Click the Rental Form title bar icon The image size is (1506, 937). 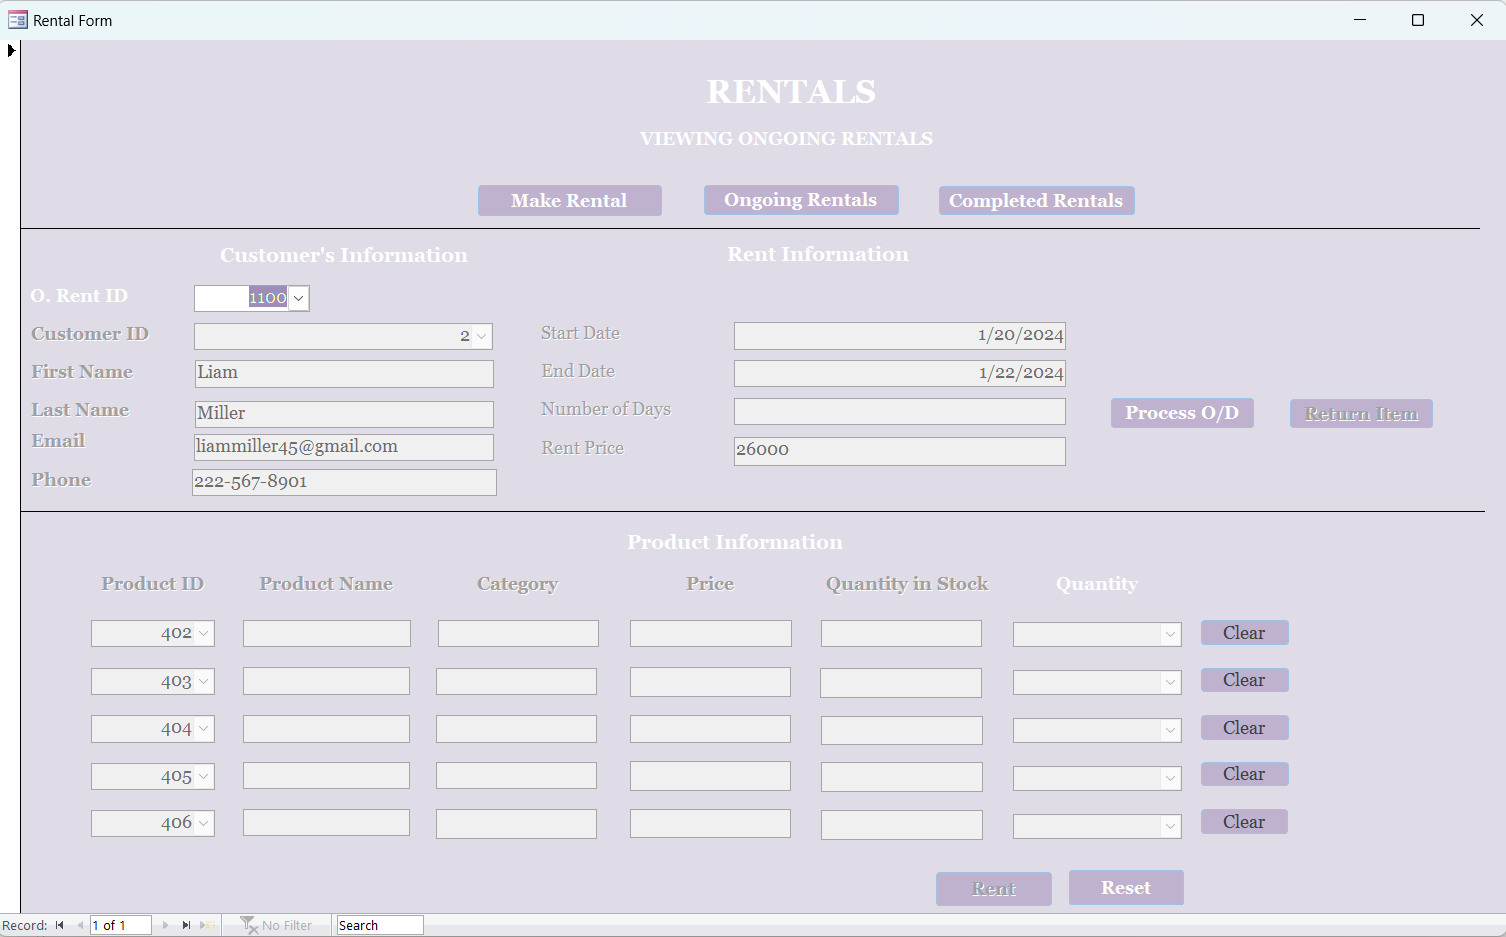tap(17, 20)
